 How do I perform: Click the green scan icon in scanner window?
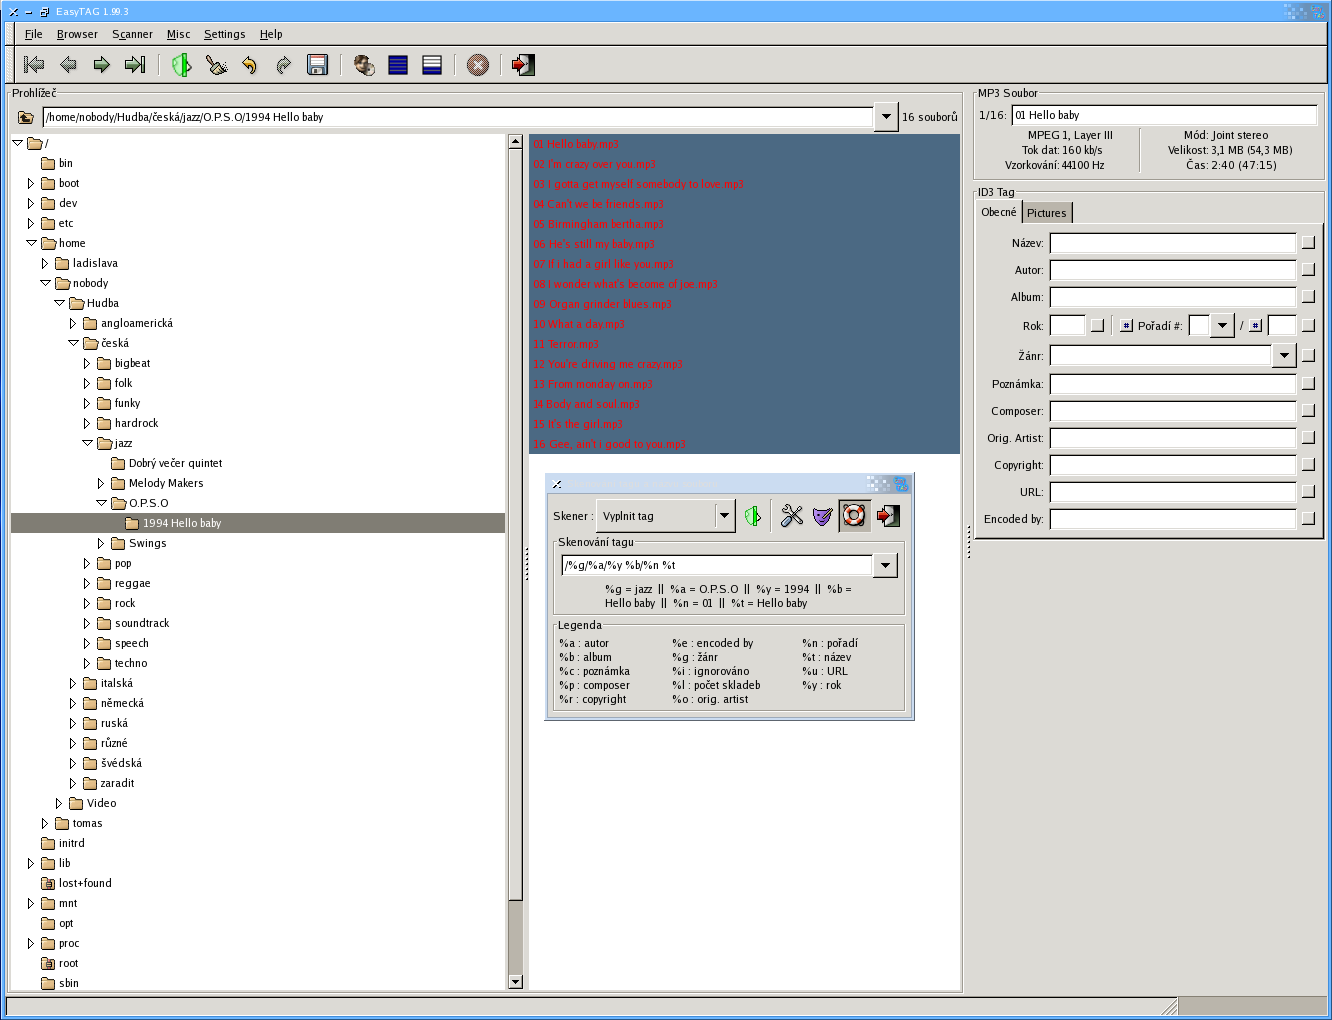[x=753, y=516]
